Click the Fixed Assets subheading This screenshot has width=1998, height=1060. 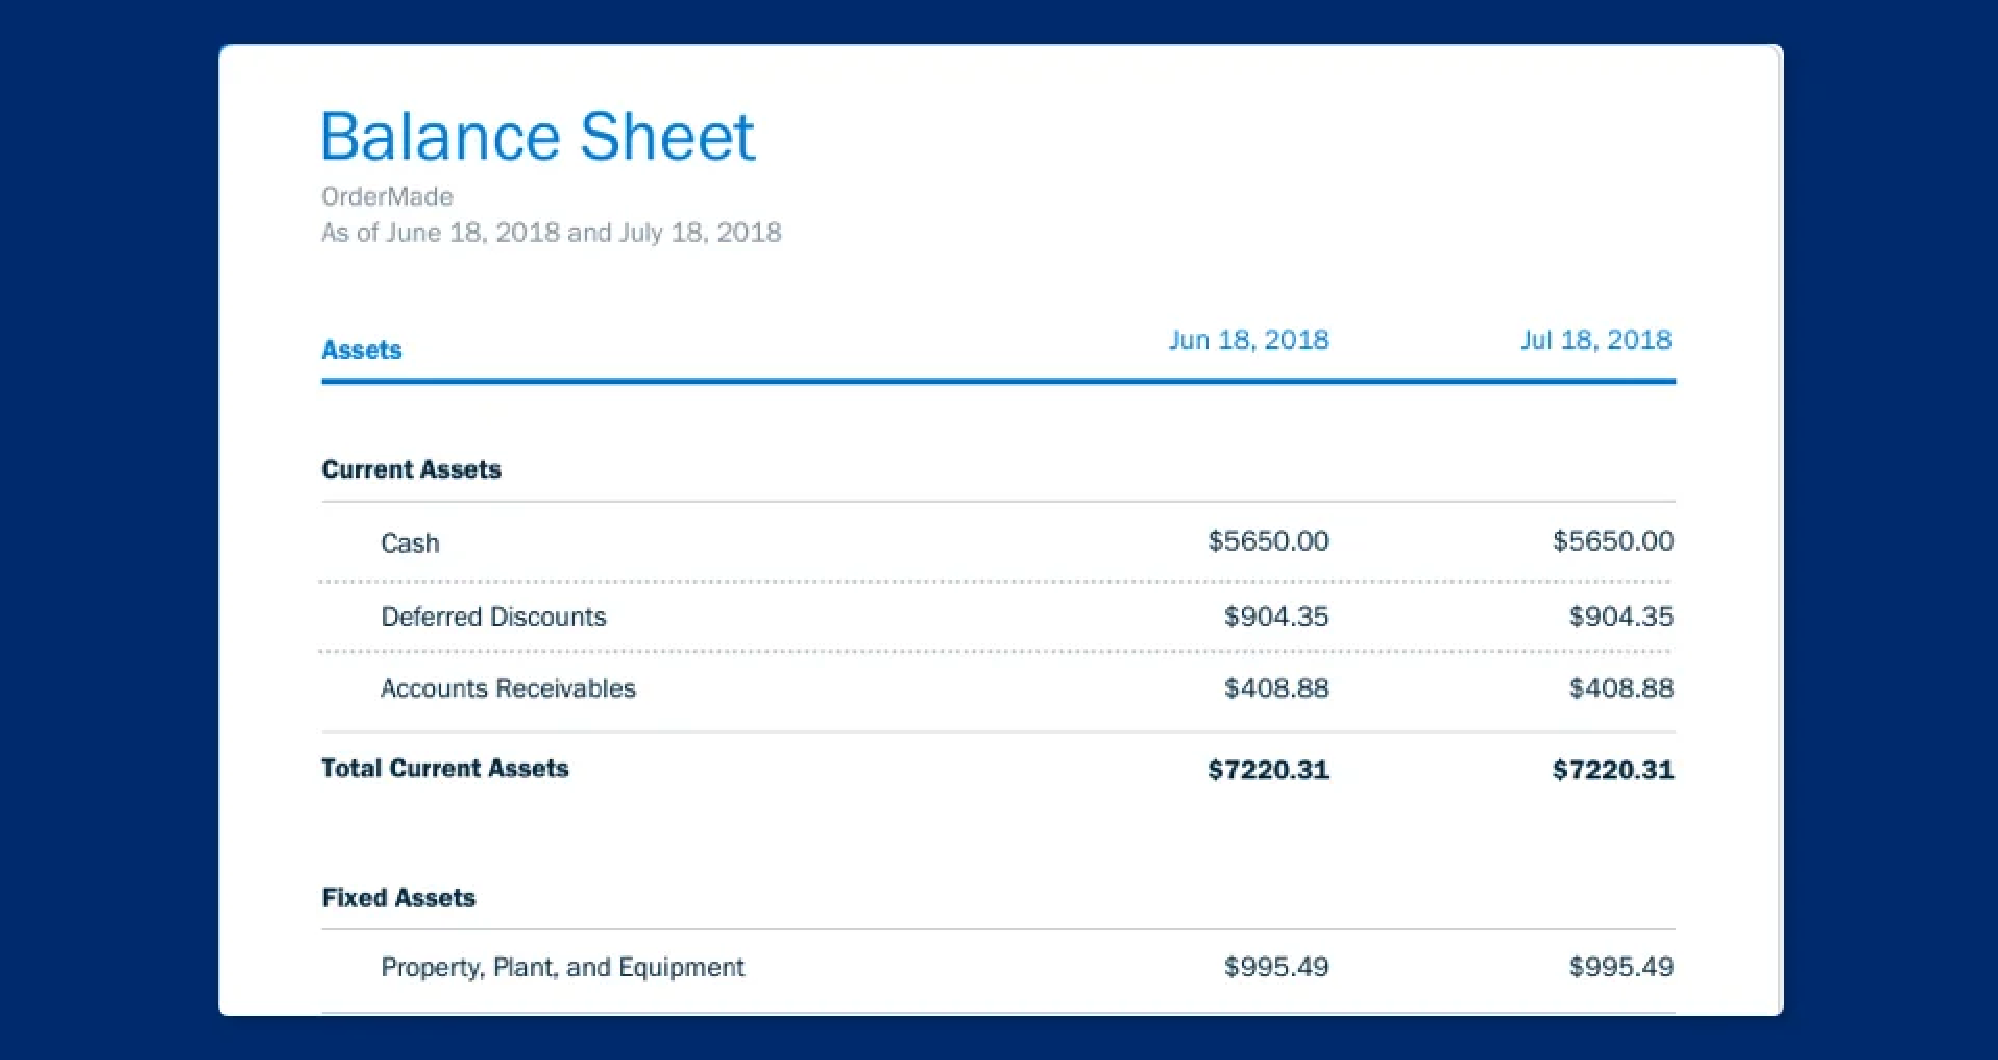398,897
